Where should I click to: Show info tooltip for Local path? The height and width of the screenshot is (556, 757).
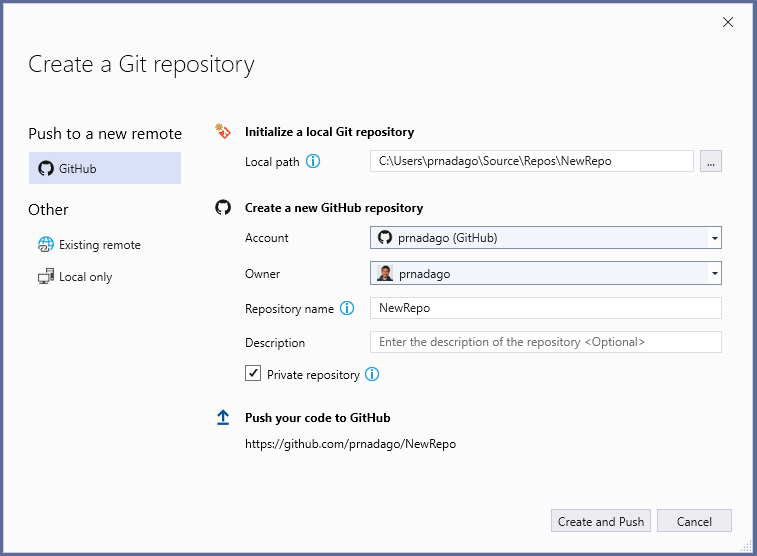click(313, 161)
